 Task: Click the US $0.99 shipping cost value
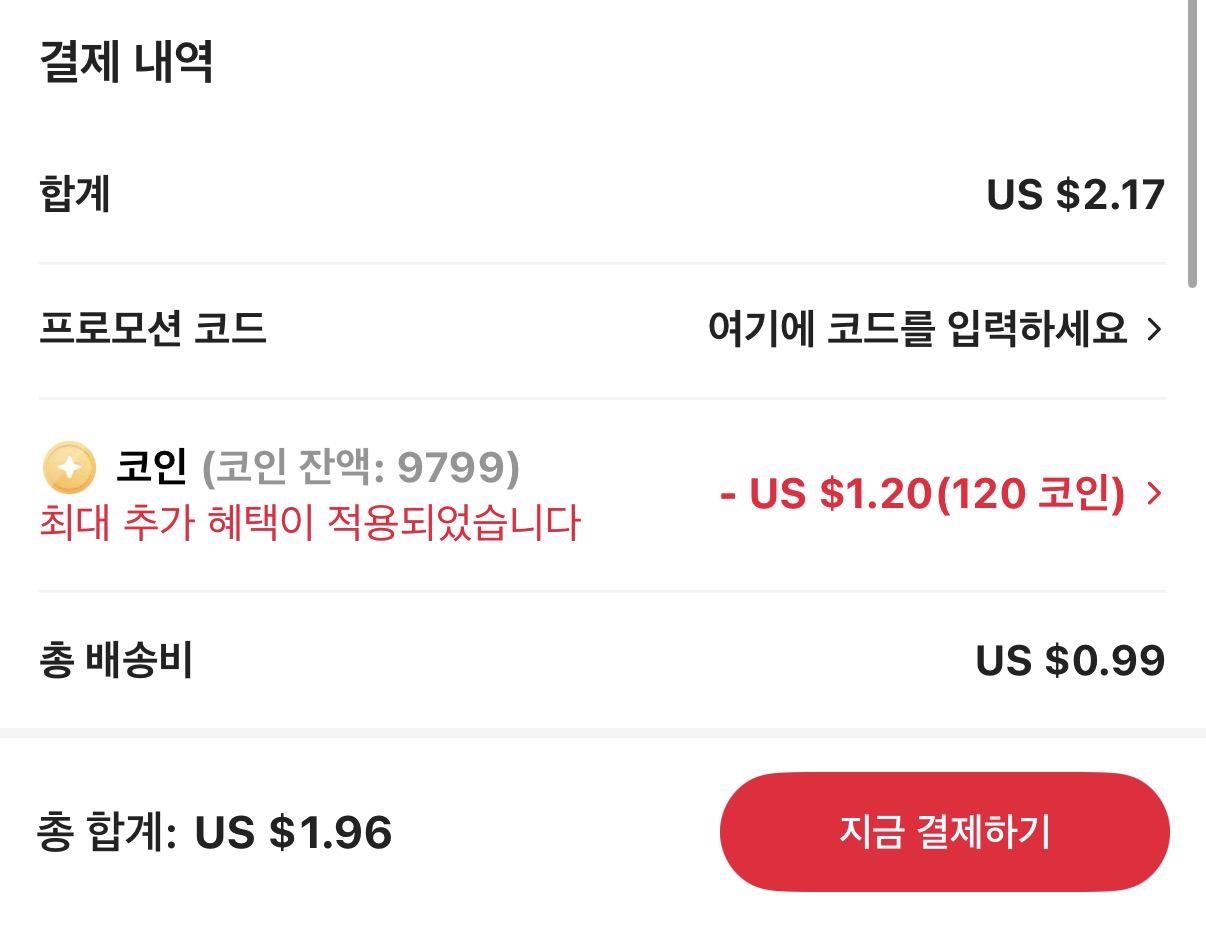(x=1071, y=659)
